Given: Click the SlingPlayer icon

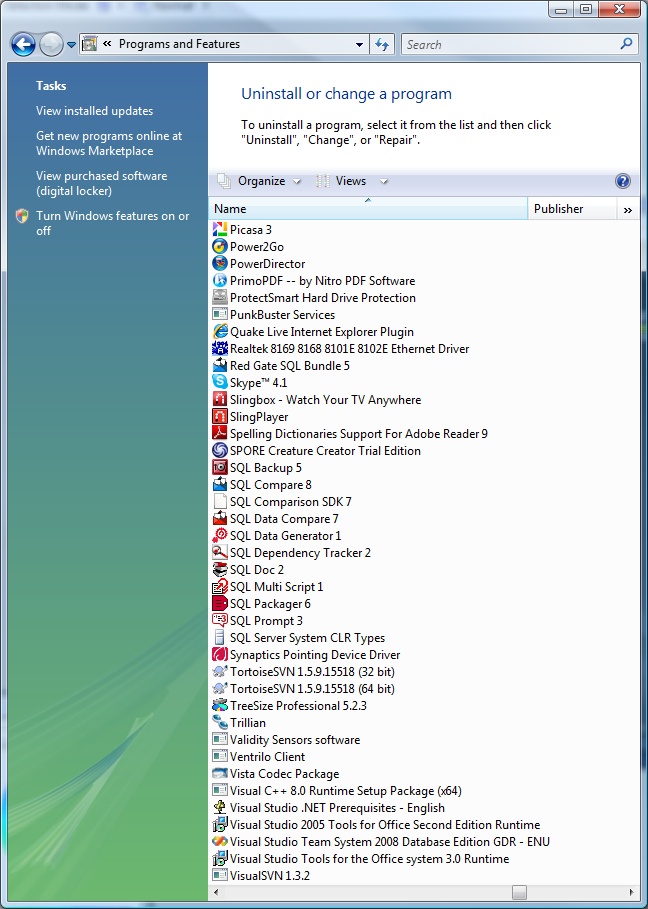Looking at the screenshot, I should click(x=220, y=416).
